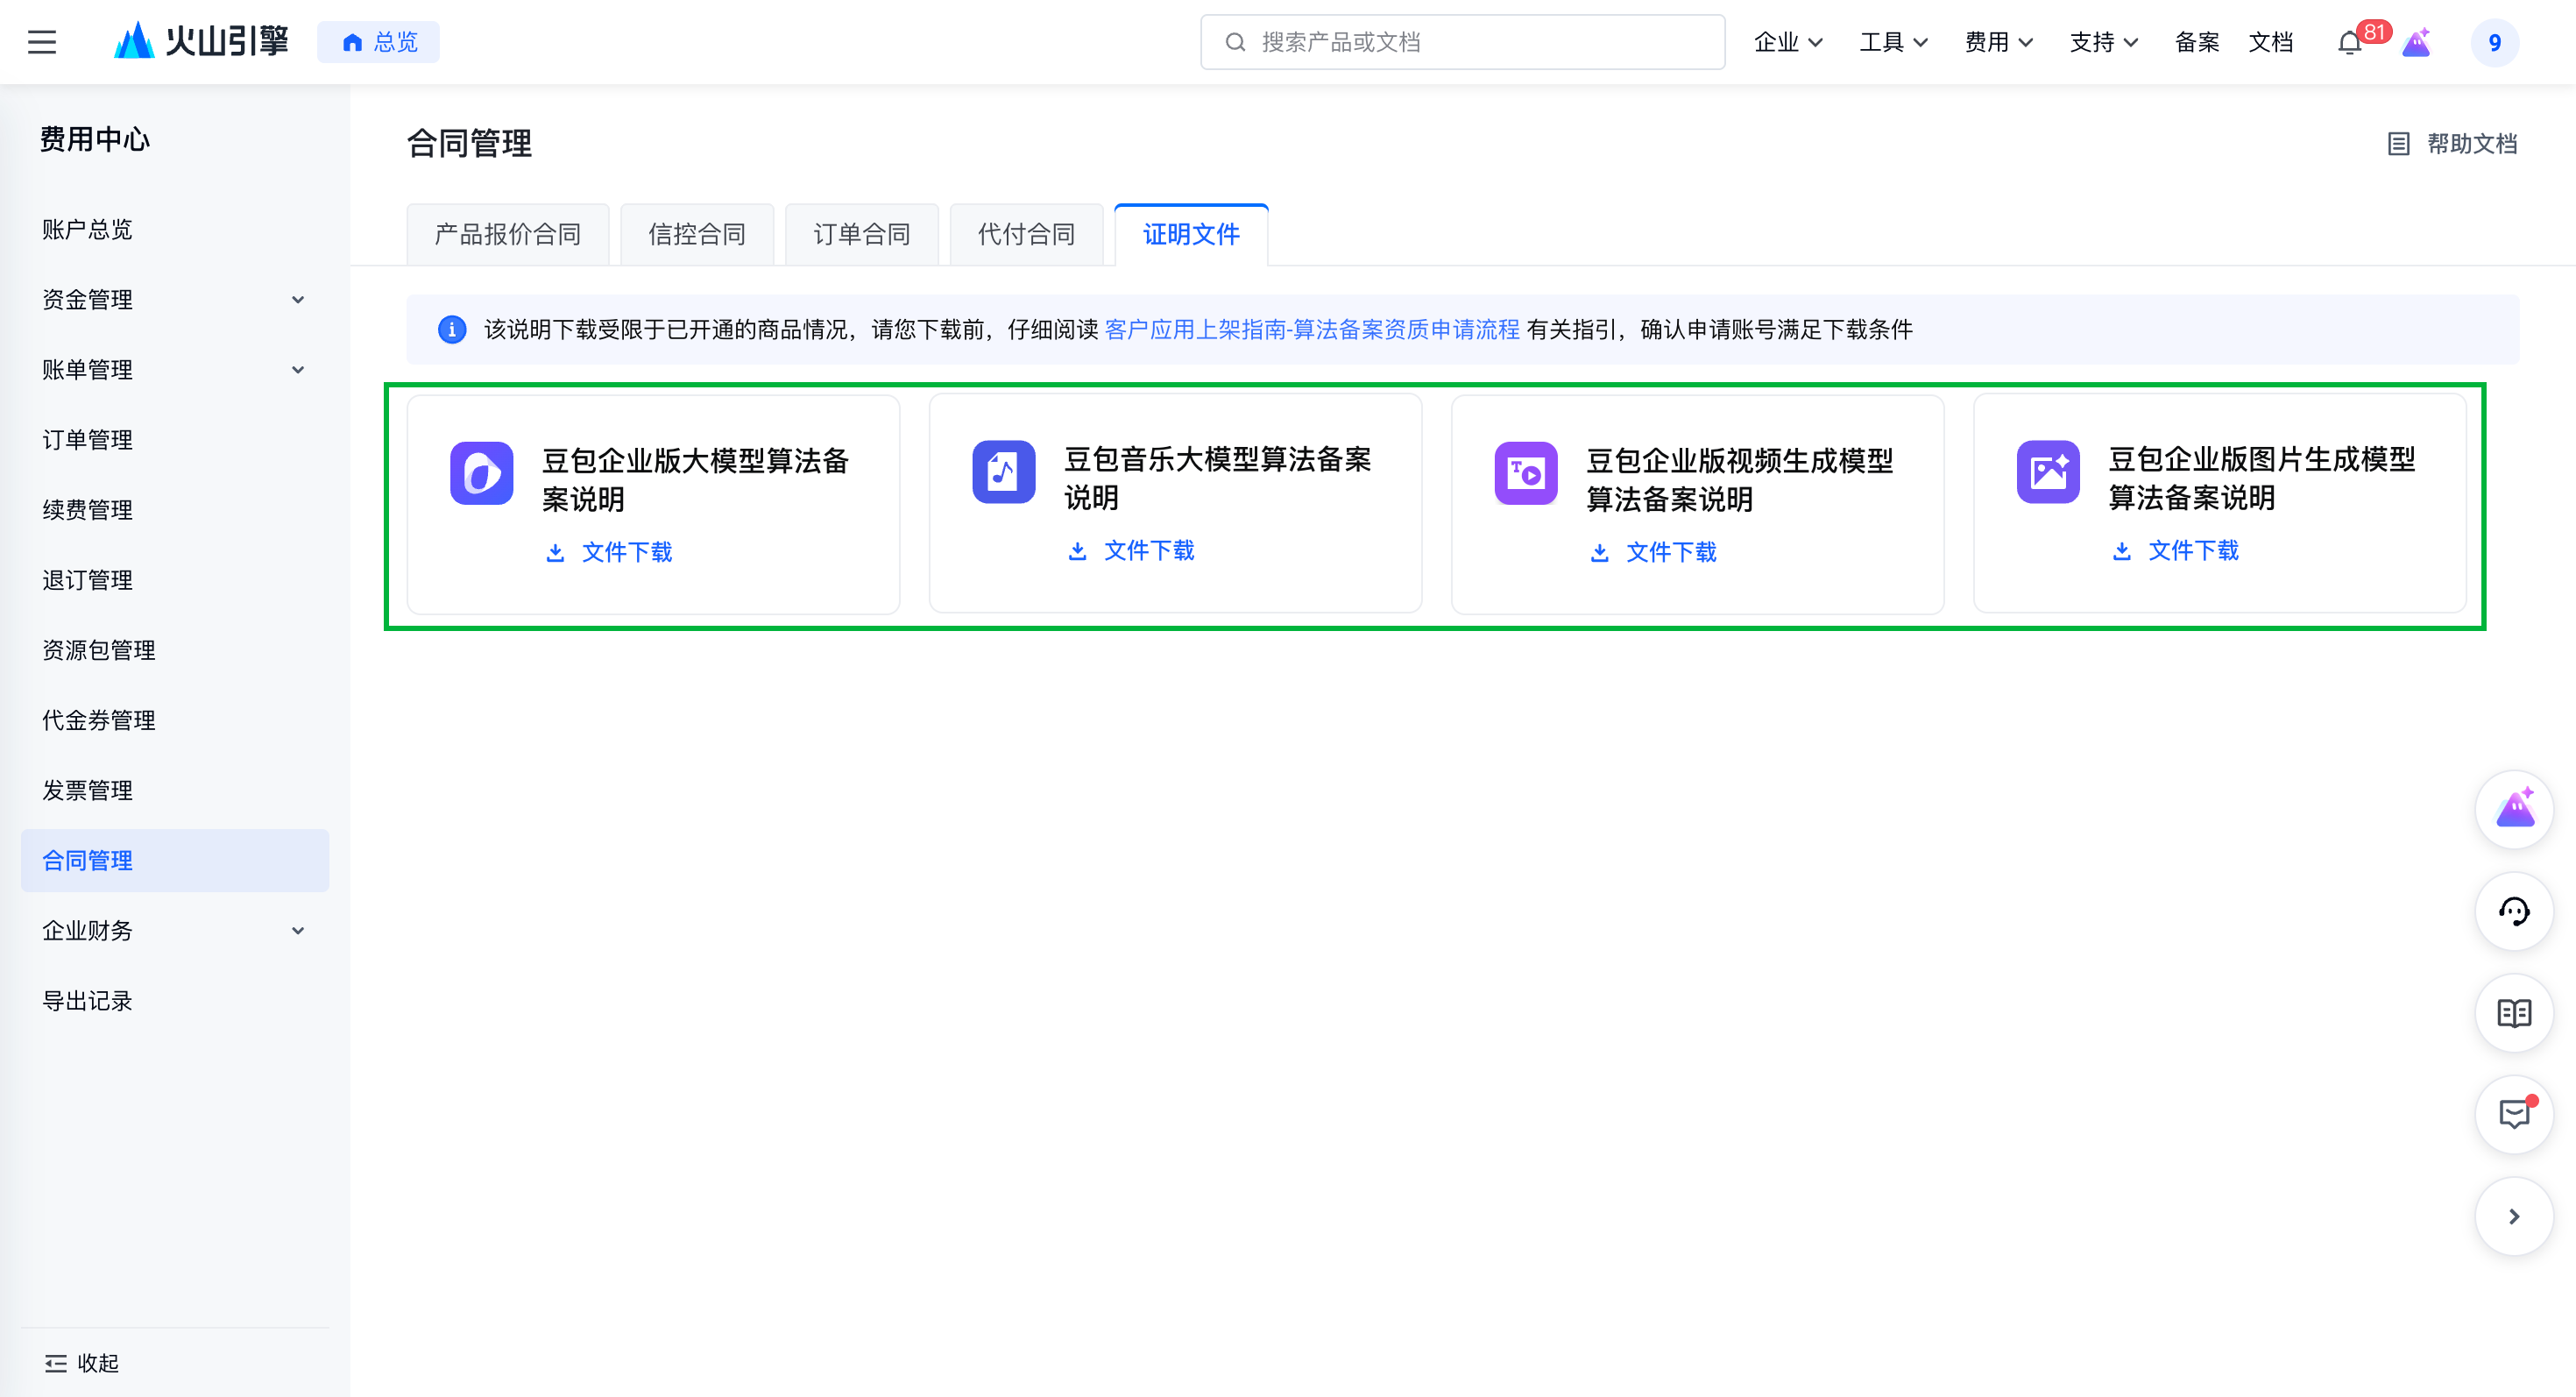
Task: Click the right arrow floating button
Action: [x=2513, y=1216]
